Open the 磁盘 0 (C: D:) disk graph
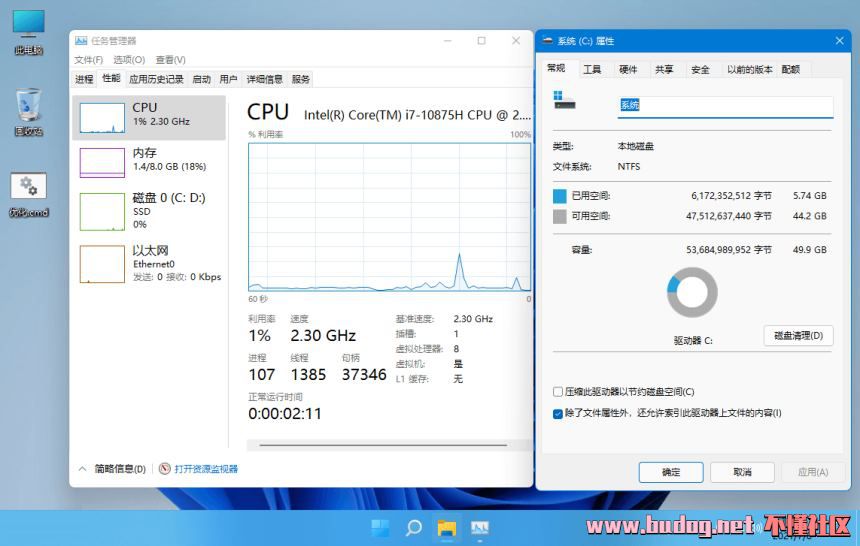Image resolution: width=860 pixels, height=546 pixels. tap(149, 211)
